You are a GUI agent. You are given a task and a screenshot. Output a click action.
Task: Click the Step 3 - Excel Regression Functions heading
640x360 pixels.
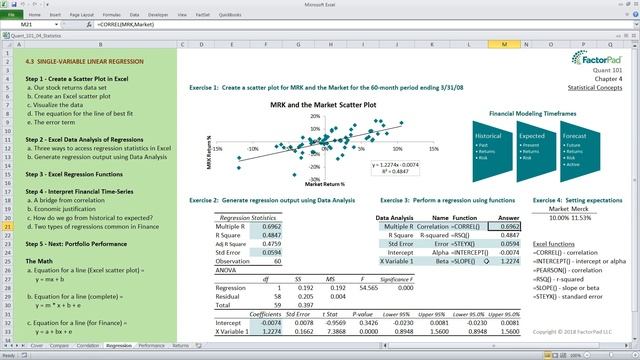(x=74, y=174)
